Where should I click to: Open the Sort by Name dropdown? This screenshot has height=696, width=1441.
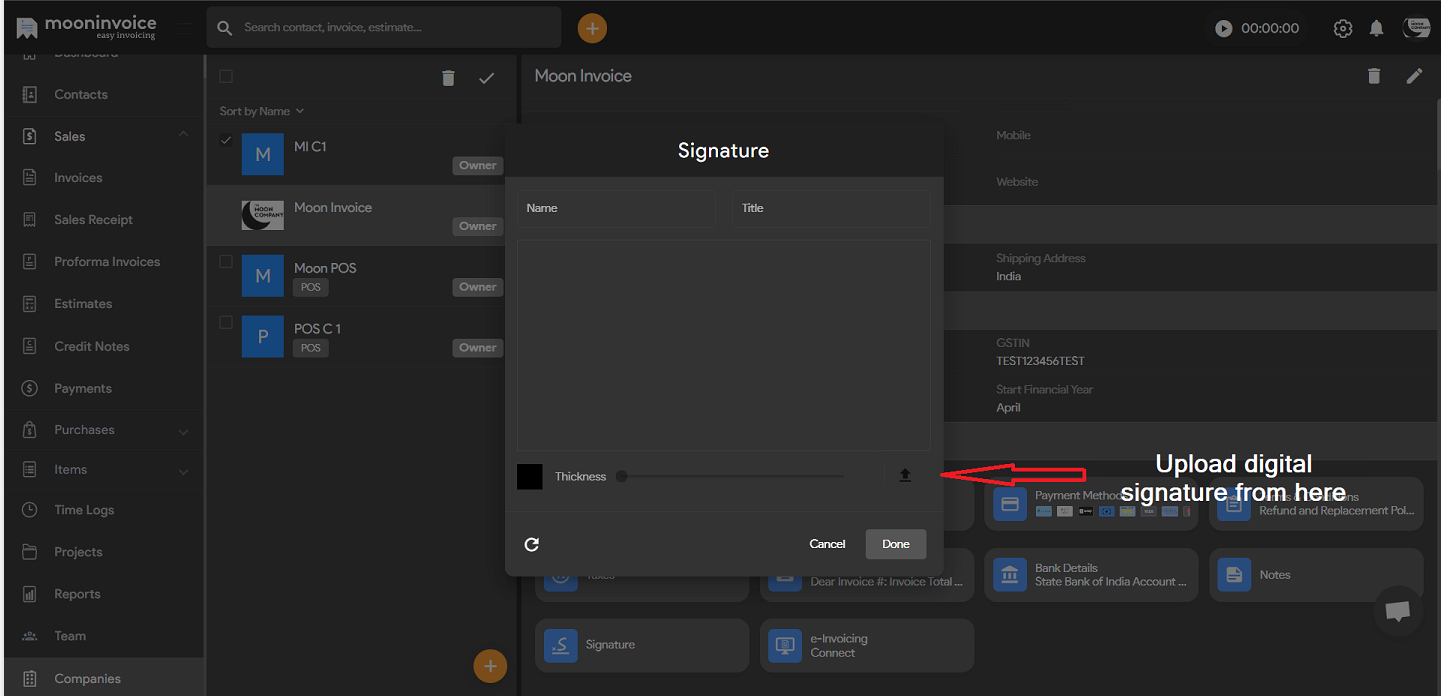[x=262, y=111]
